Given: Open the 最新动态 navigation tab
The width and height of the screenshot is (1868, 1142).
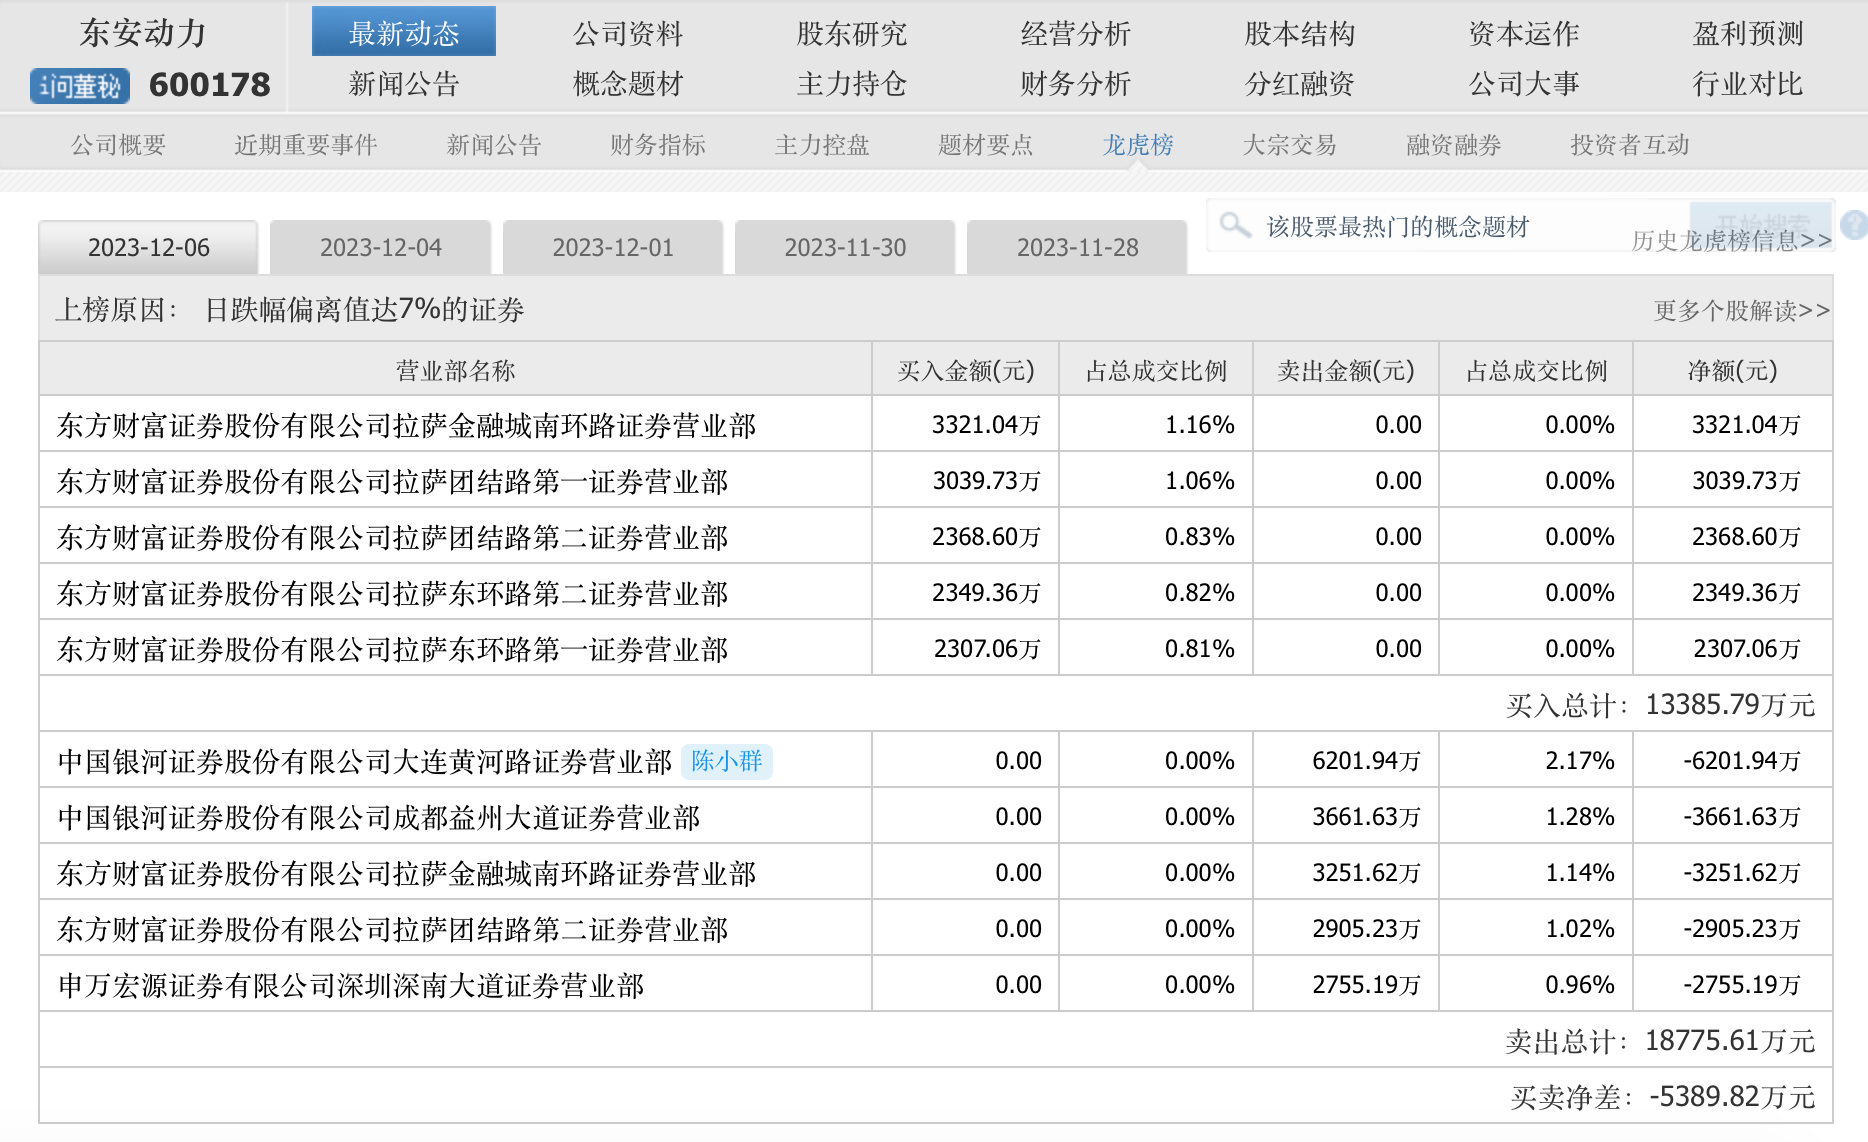Looking at the screenshot, I should coord(403,33).
